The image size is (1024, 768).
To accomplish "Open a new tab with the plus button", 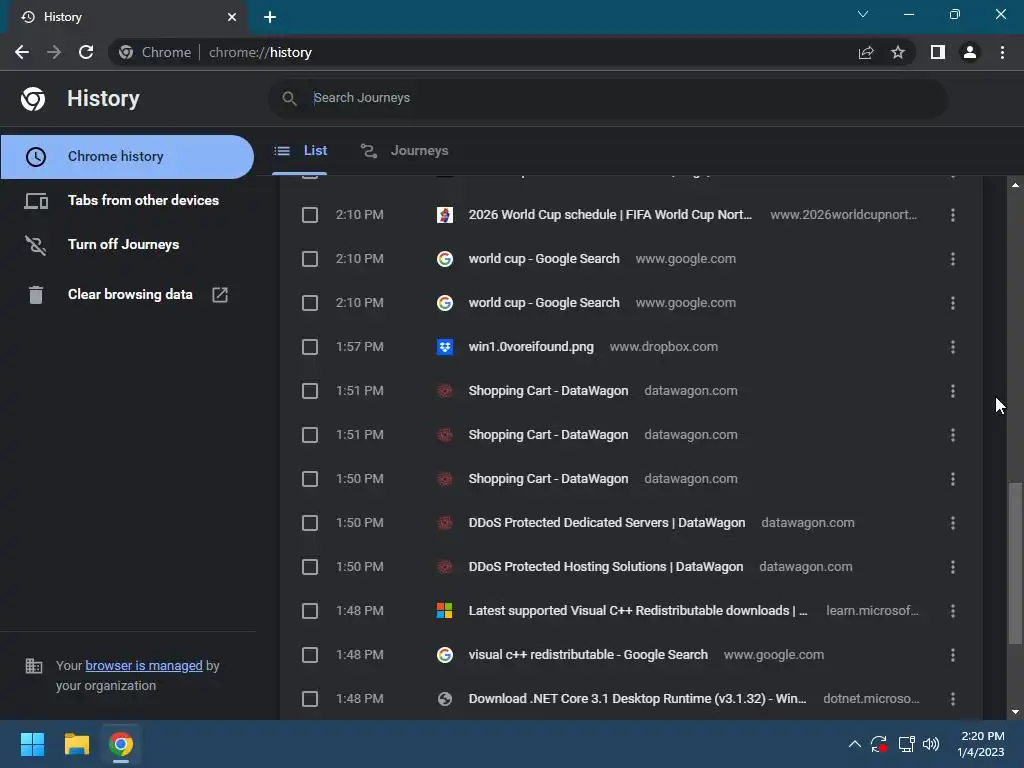I will click(270, 17).
